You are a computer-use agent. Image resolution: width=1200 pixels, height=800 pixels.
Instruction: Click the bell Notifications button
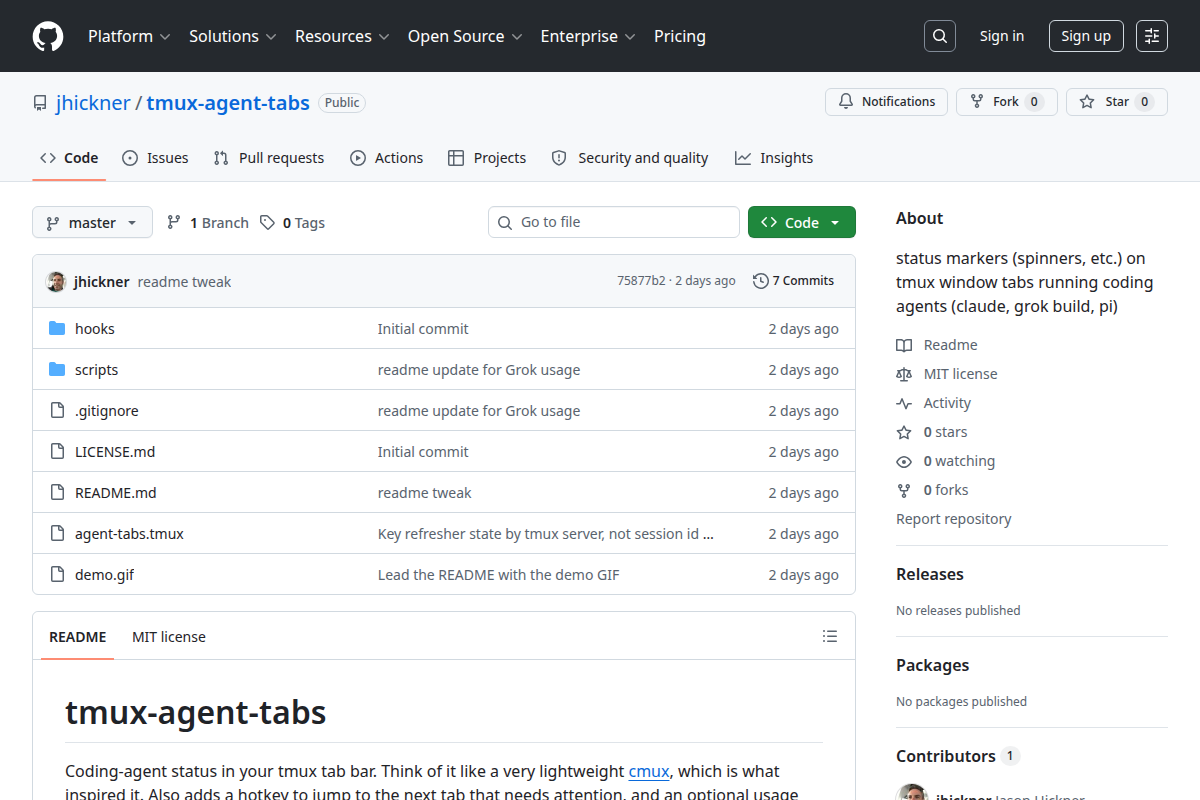coord(886,102)
